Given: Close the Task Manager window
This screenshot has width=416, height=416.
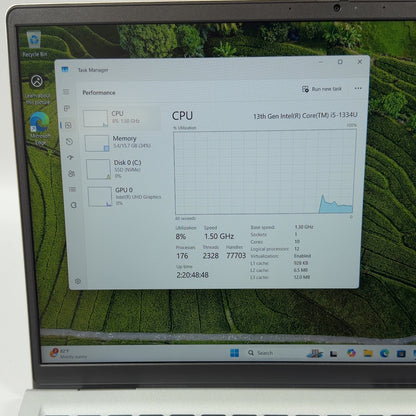Looking at the screenshot, I should [x=360, y=62].
